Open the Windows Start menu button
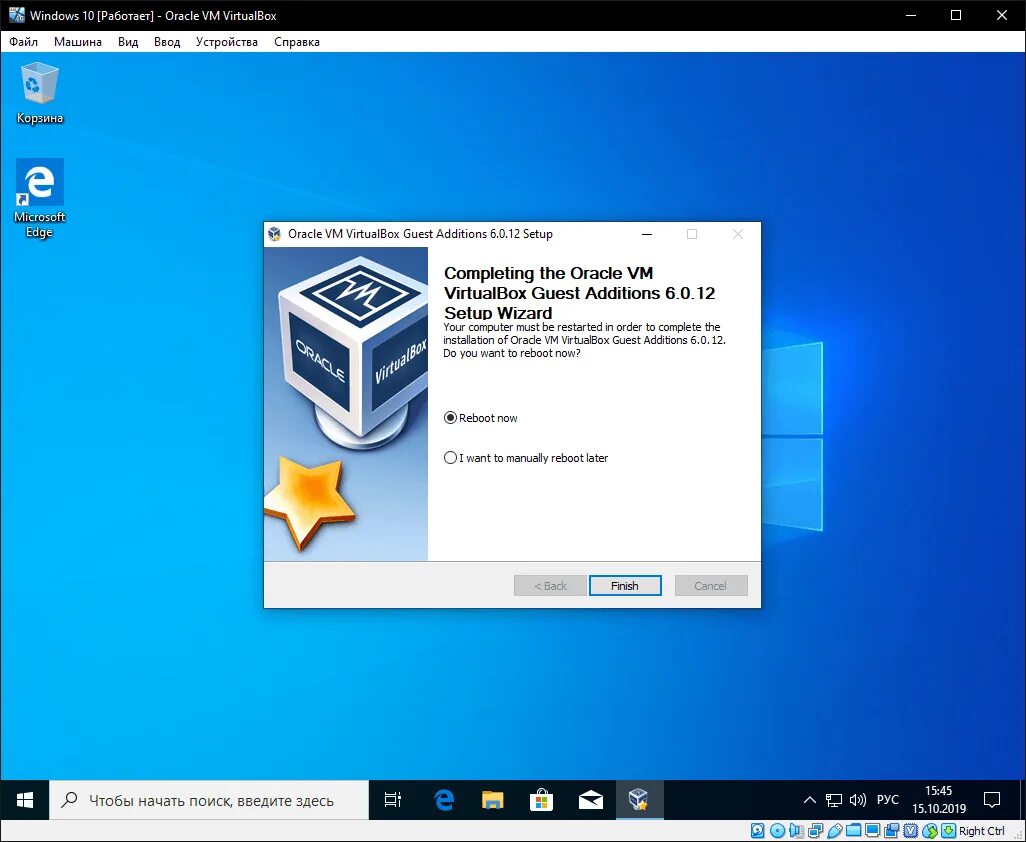Image resolution: width=1026 pixels, height=842 pixels. click(x=25, y=799)
